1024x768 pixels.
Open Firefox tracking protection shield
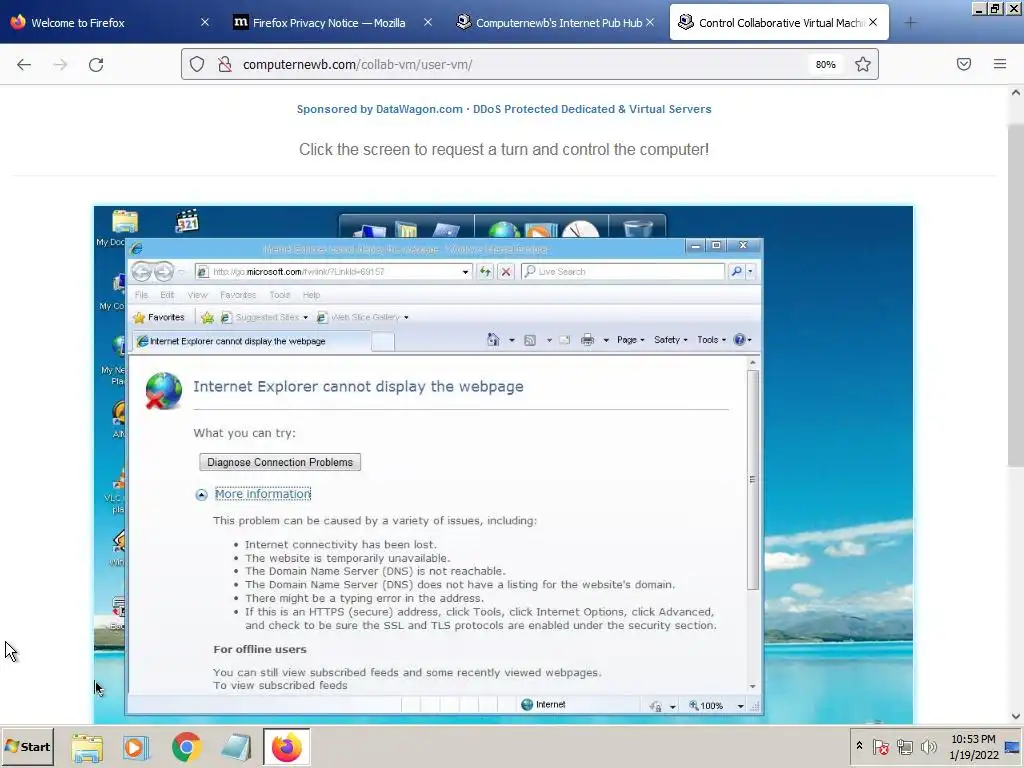[197, 64]
